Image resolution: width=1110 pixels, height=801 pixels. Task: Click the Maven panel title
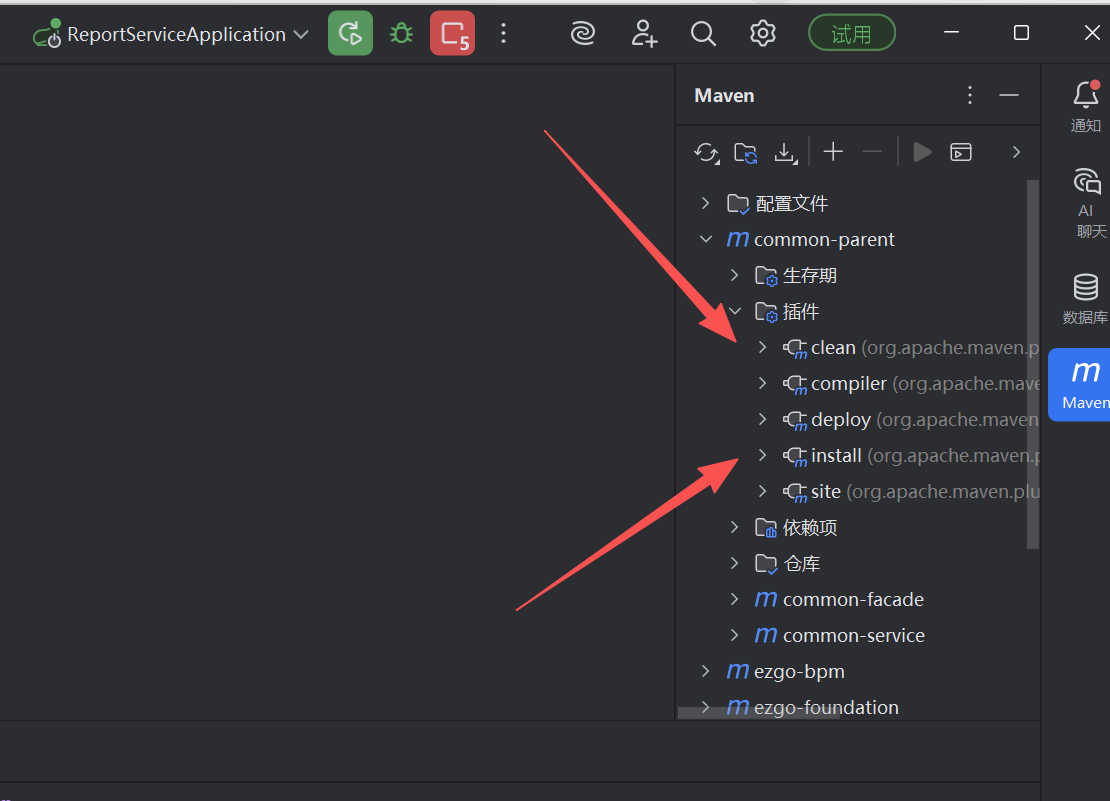tap(724, 96)
